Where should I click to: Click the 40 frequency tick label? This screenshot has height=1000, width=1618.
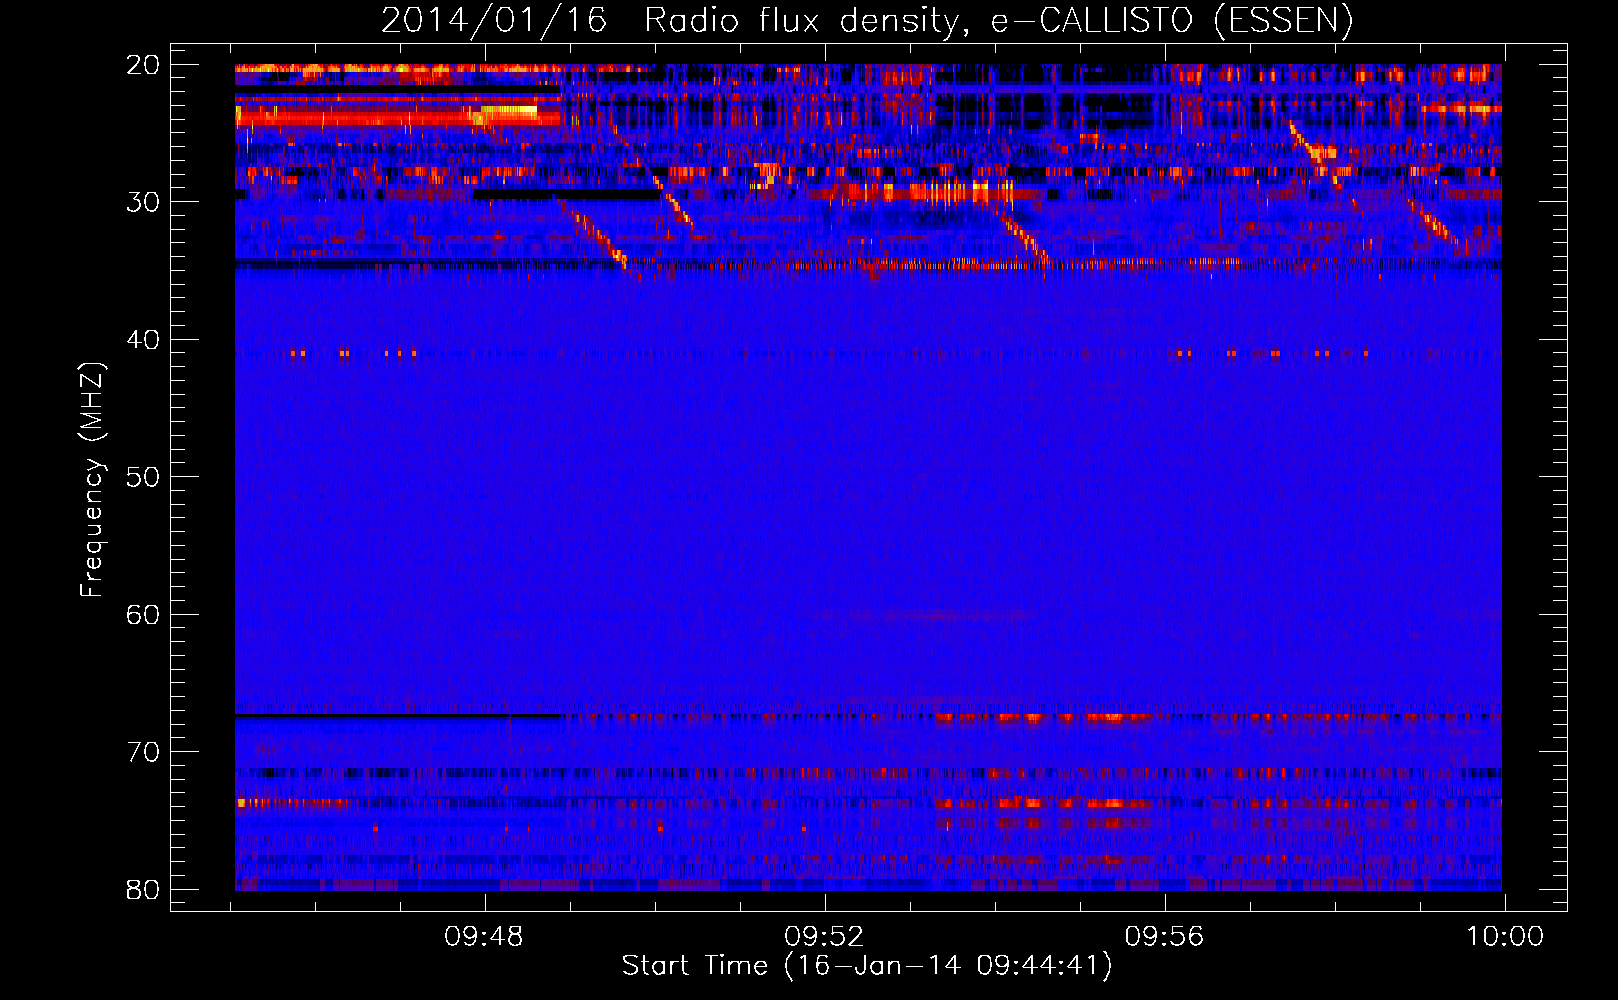(143, 340)
